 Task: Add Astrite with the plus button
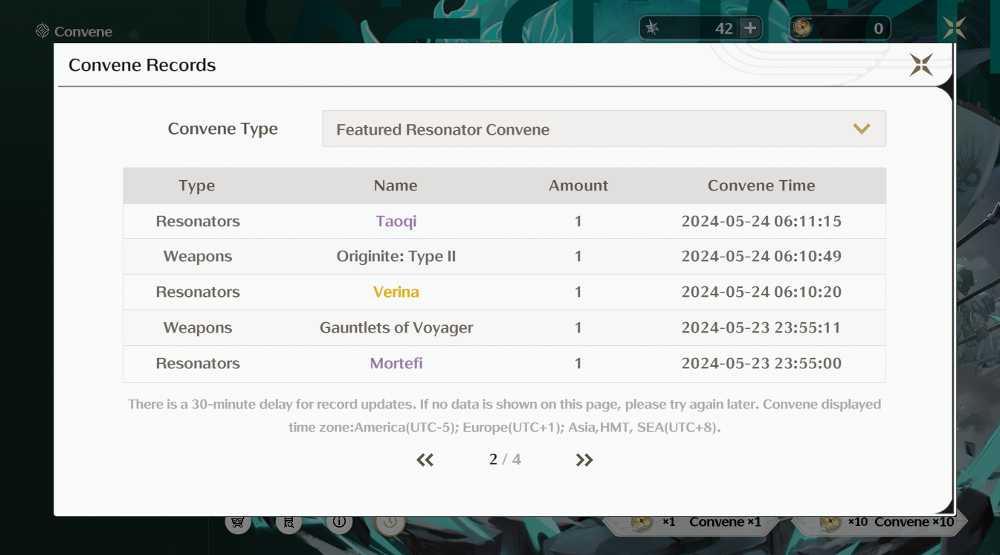[x=751, y=28]
